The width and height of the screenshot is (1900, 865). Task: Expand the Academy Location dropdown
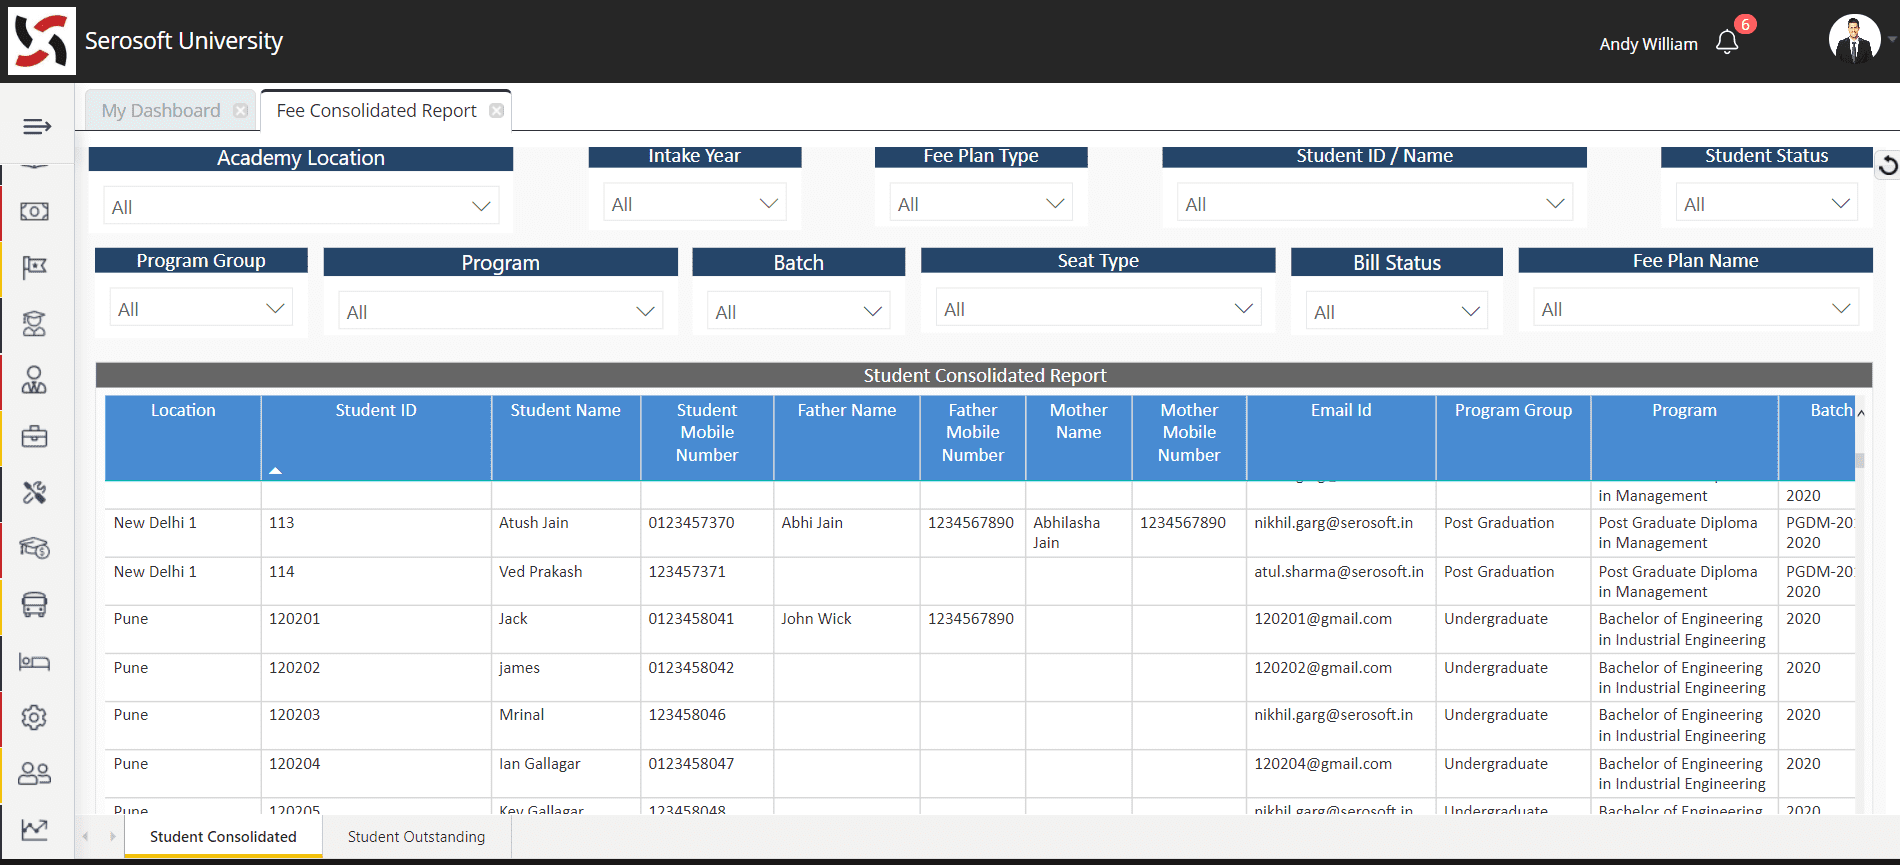301,207
